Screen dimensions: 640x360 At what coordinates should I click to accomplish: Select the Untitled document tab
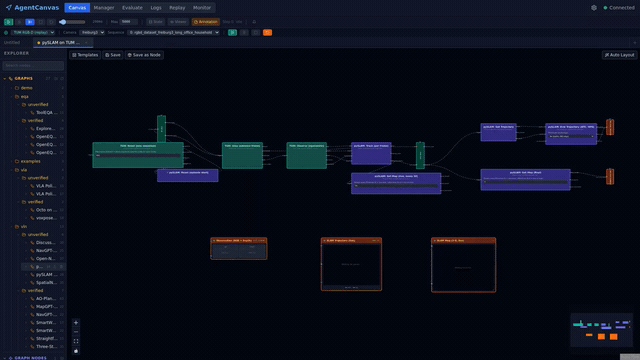tap(12, 42)
